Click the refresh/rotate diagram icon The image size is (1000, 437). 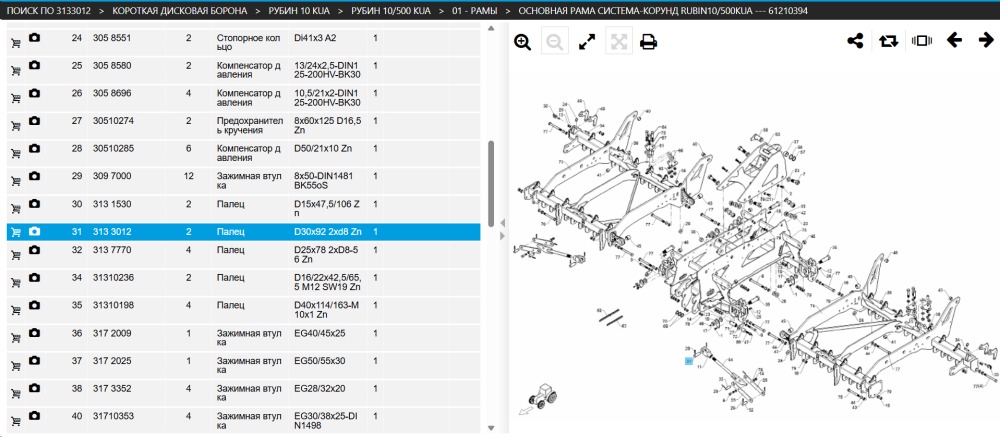click(x=888, y=41)
